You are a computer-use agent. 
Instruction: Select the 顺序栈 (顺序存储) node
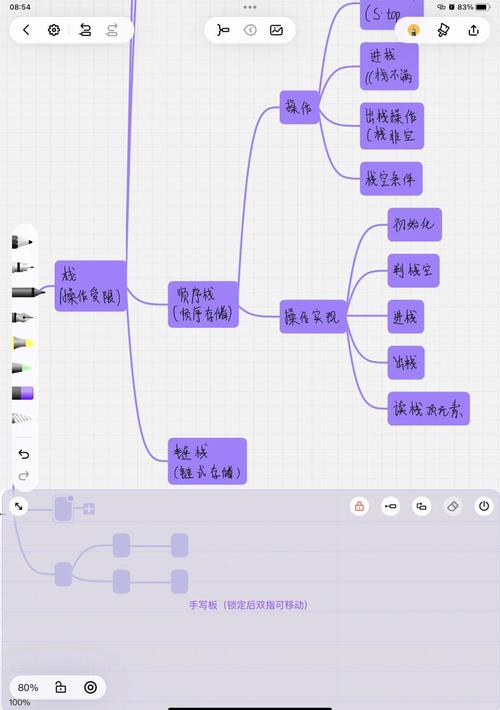pyautogui.click(x=203, y=304)
